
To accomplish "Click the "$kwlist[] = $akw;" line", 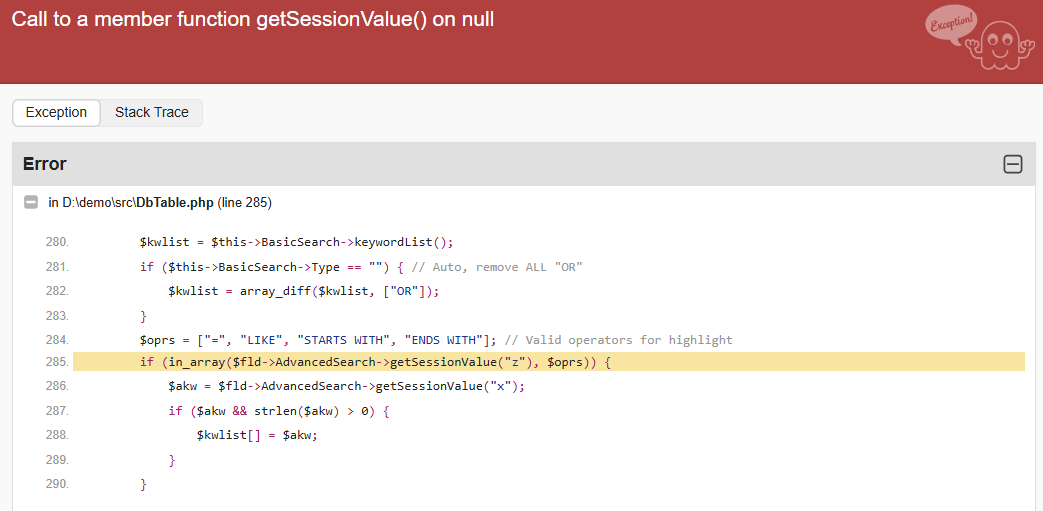I will click(257, 435).
